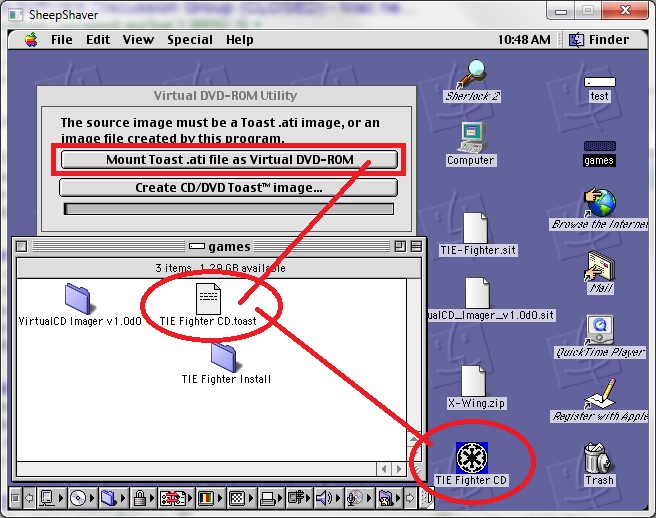
Task: Collapse the games window with windowshade box
Action: click(416, 246)
